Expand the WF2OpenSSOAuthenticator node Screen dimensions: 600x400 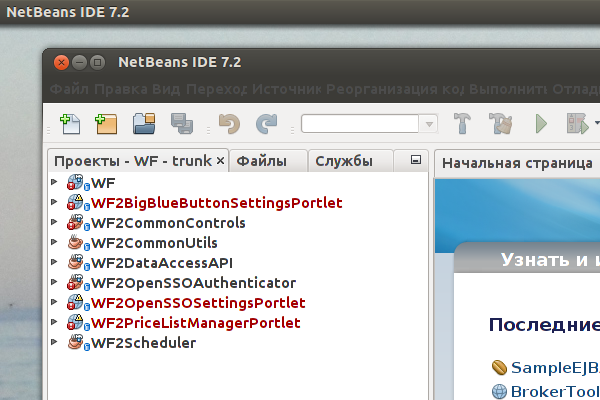[x=54, y=282]
